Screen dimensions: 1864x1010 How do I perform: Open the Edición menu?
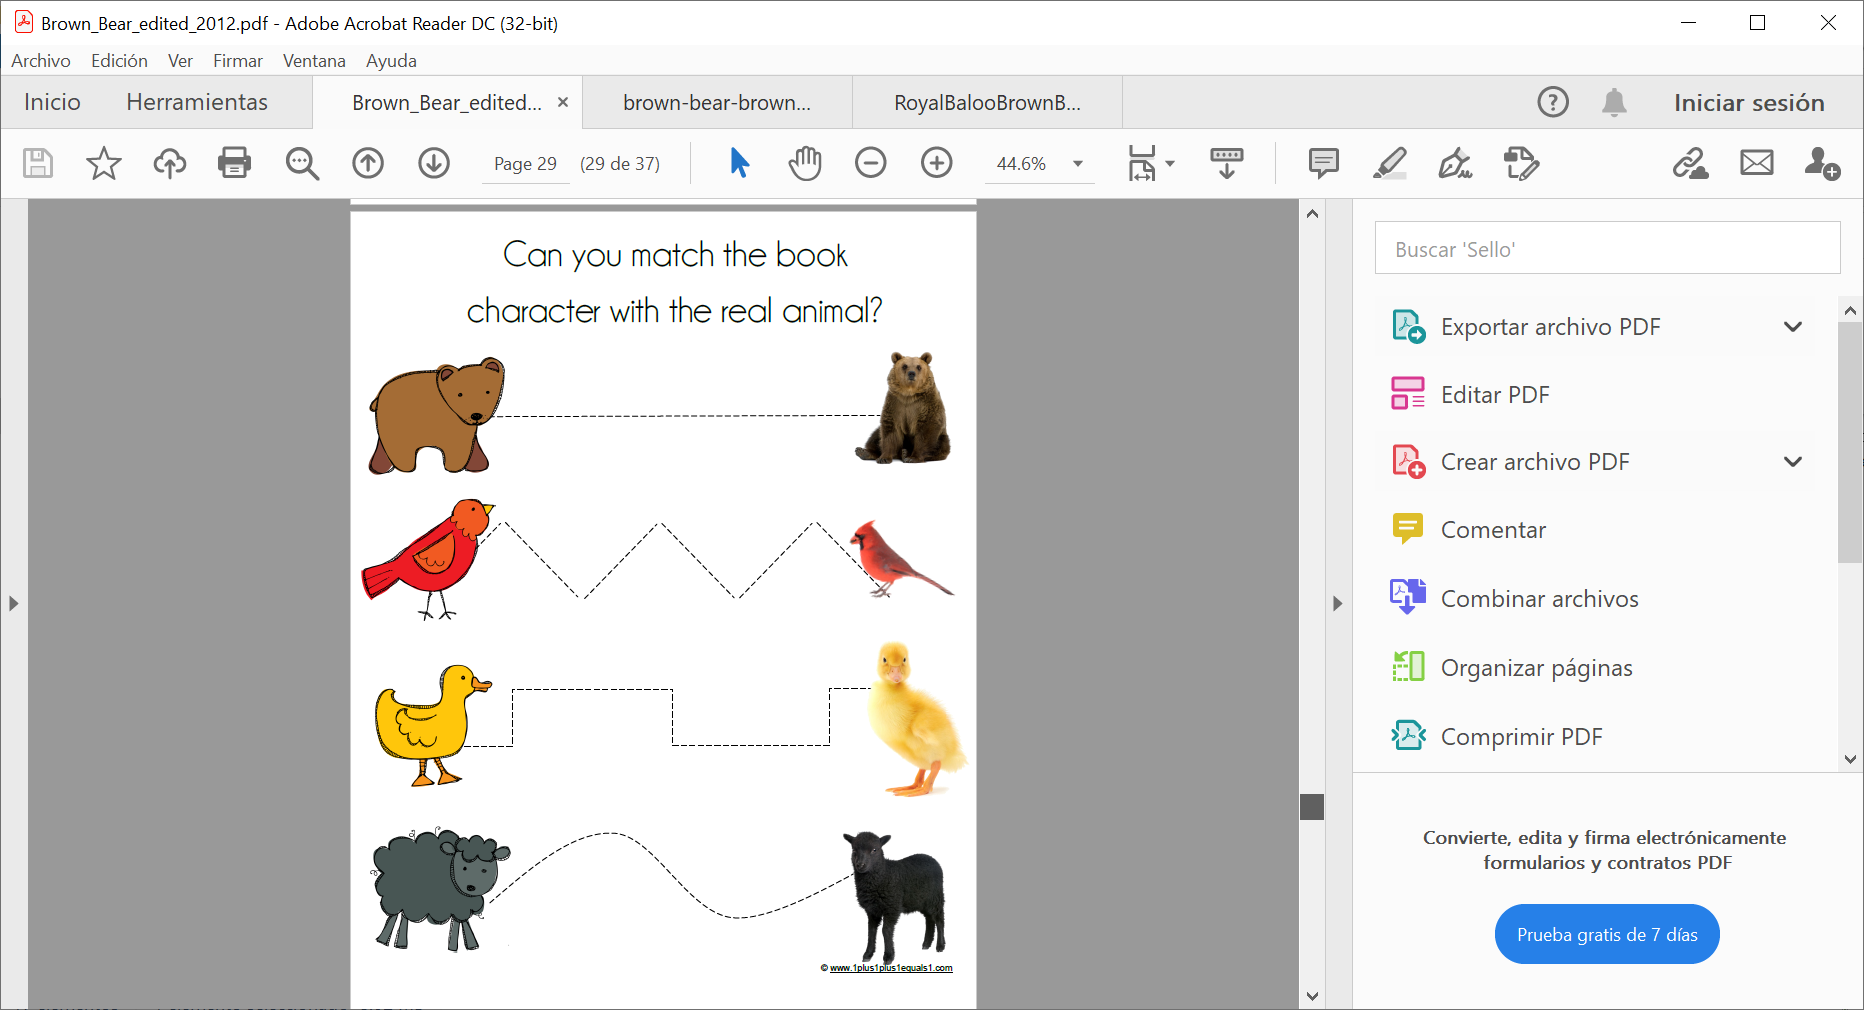pos(119,61)
